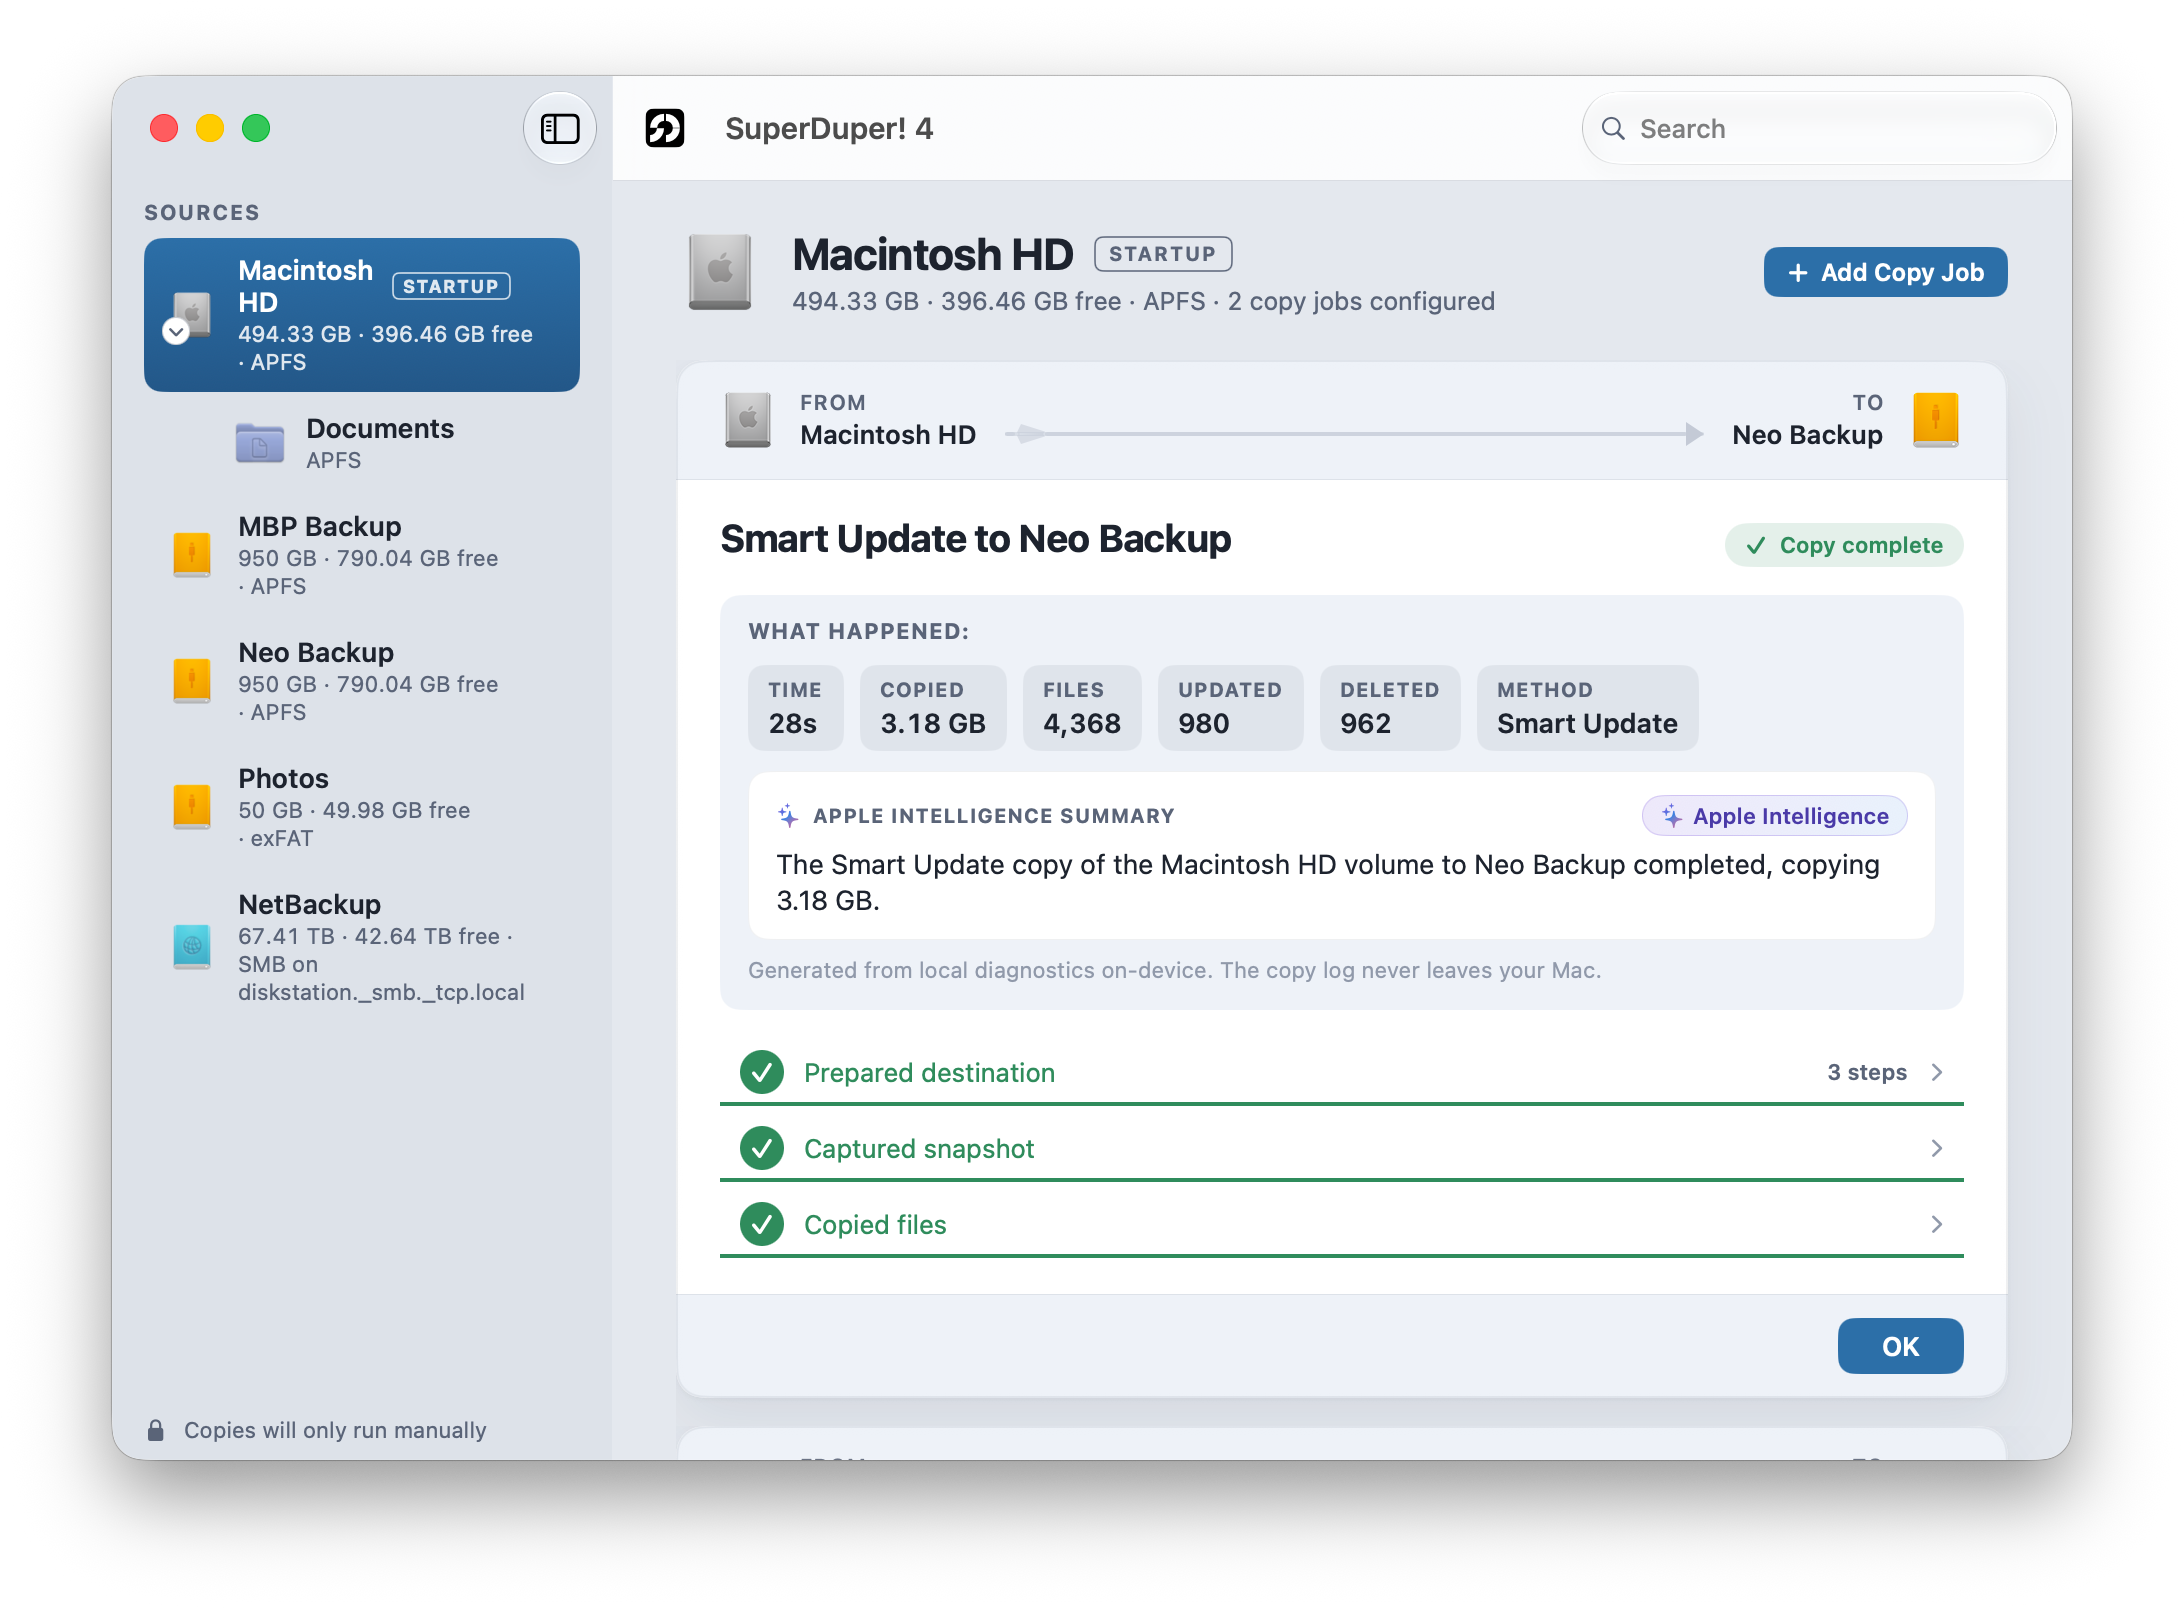Screen dimensions: 2184x1608
Task: Click the Neo Backup sidebar drive icon
Action: tap(192, 681)
